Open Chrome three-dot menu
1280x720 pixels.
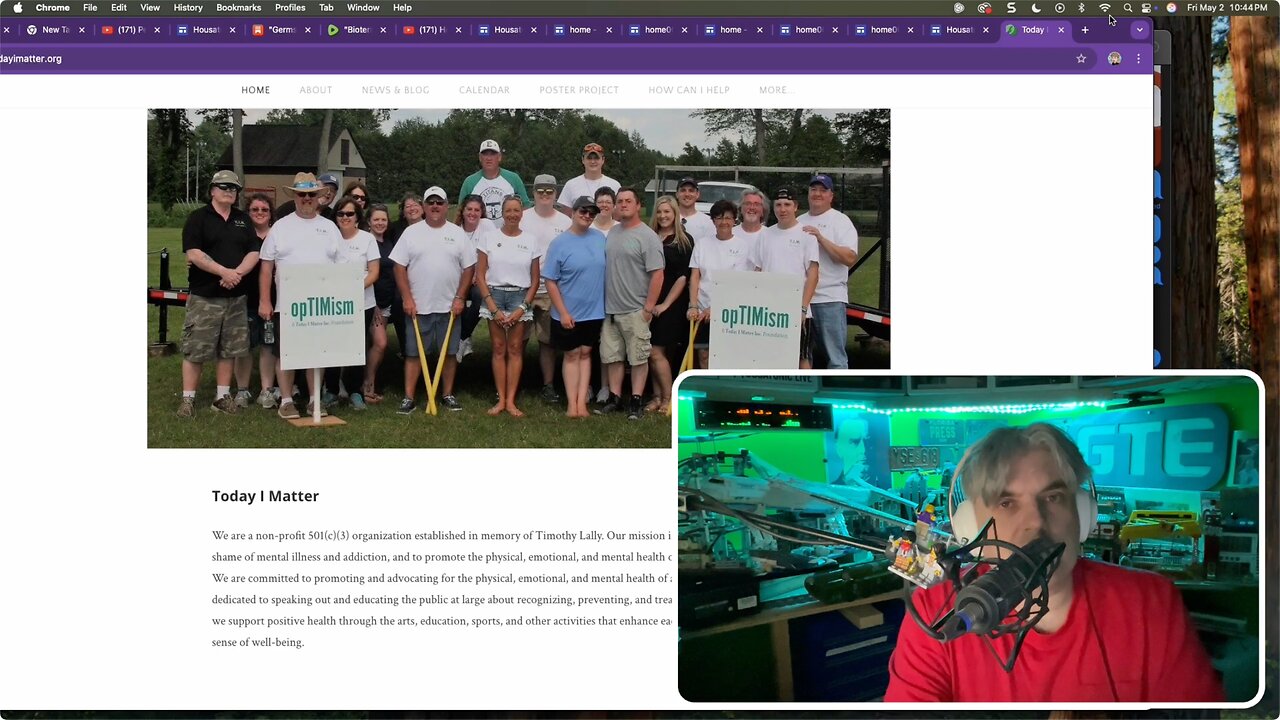coord(1138,59)
